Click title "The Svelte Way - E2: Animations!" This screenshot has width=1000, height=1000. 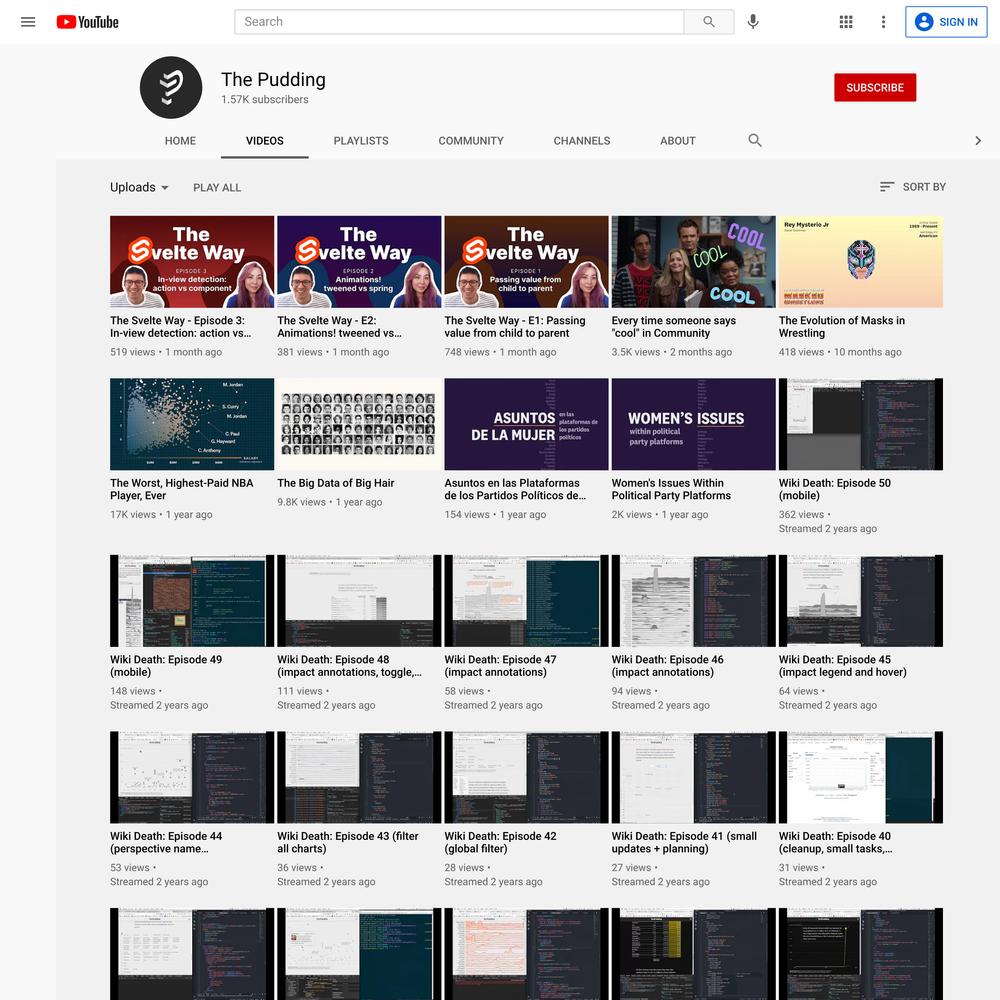coord(339,327)
